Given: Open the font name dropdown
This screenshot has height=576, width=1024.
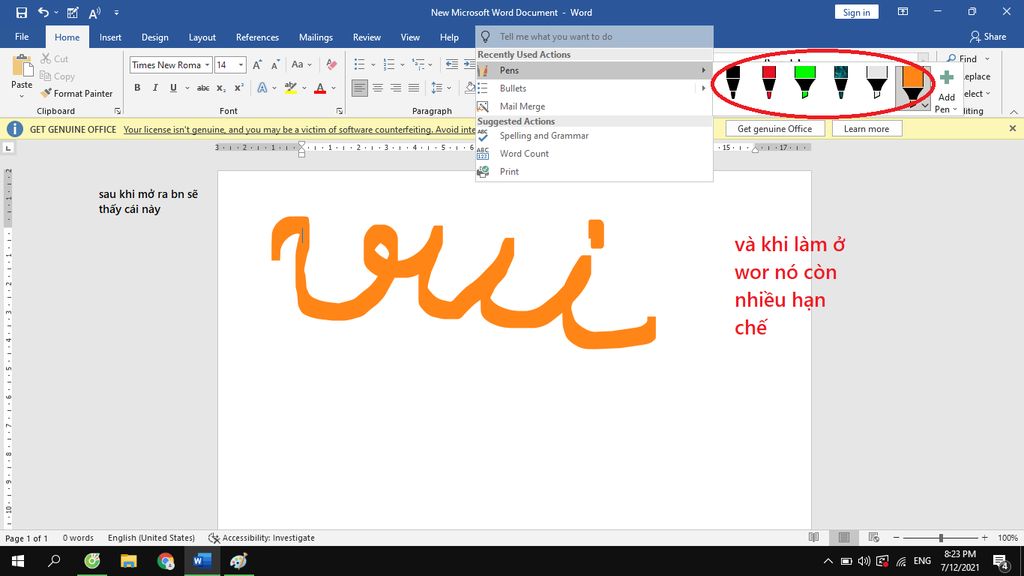Looking at the screenshot, I should (207, 65).
